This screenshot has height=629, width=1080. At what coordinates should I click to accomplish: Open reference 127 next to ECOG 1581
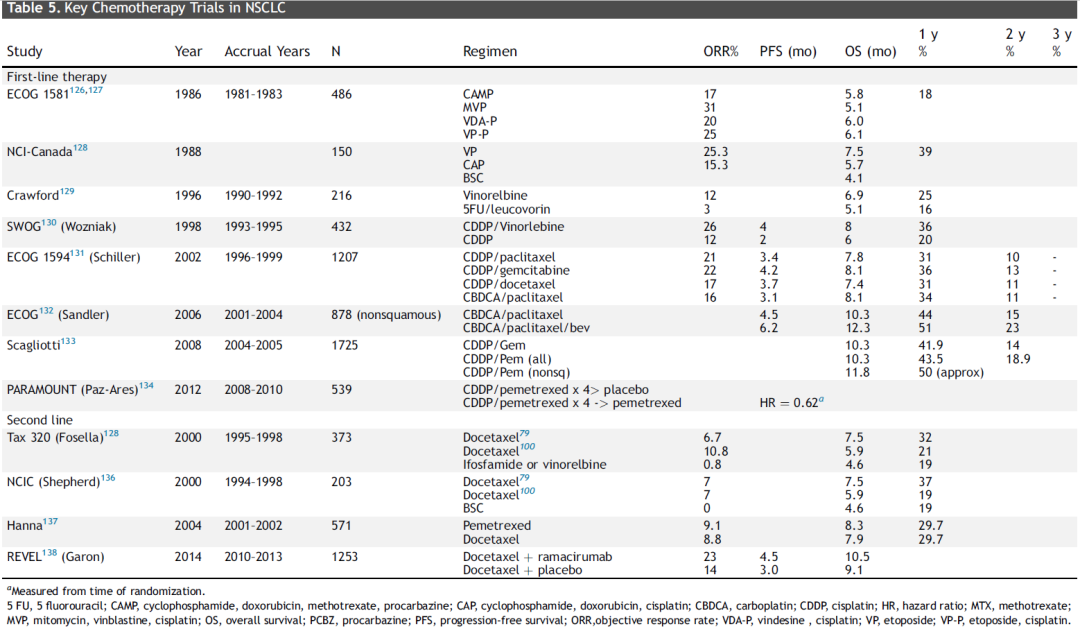point(95,90)
